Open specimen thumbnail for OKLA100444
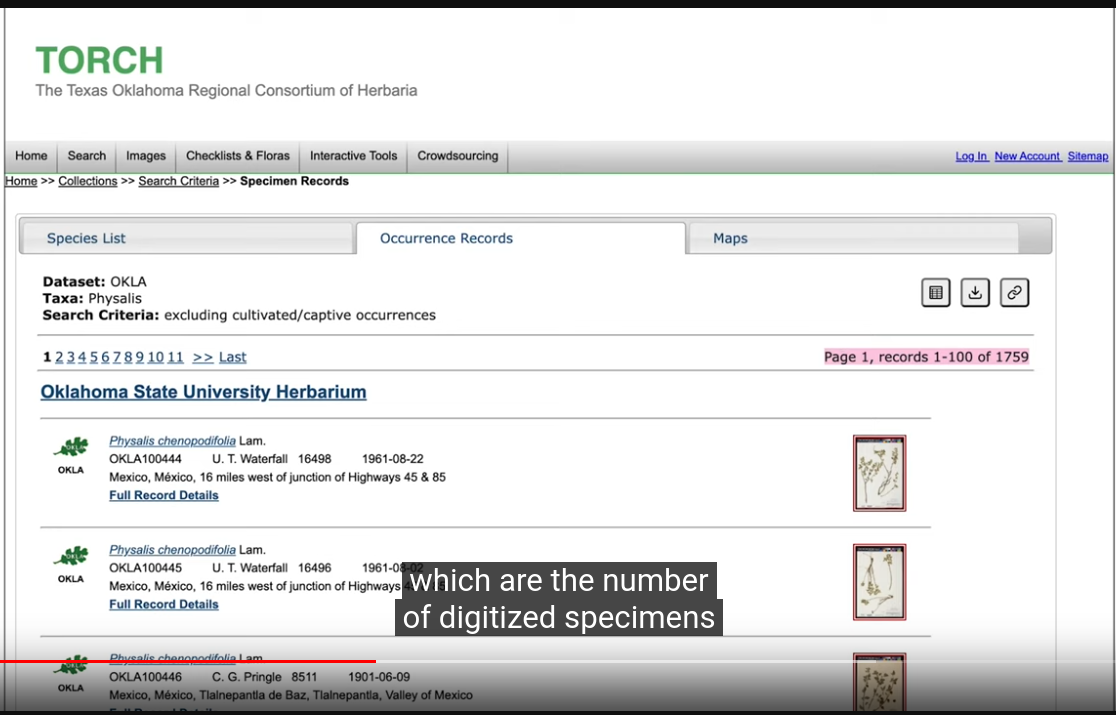This screenshot has width=1116, height=715. (x=879, y=473)
